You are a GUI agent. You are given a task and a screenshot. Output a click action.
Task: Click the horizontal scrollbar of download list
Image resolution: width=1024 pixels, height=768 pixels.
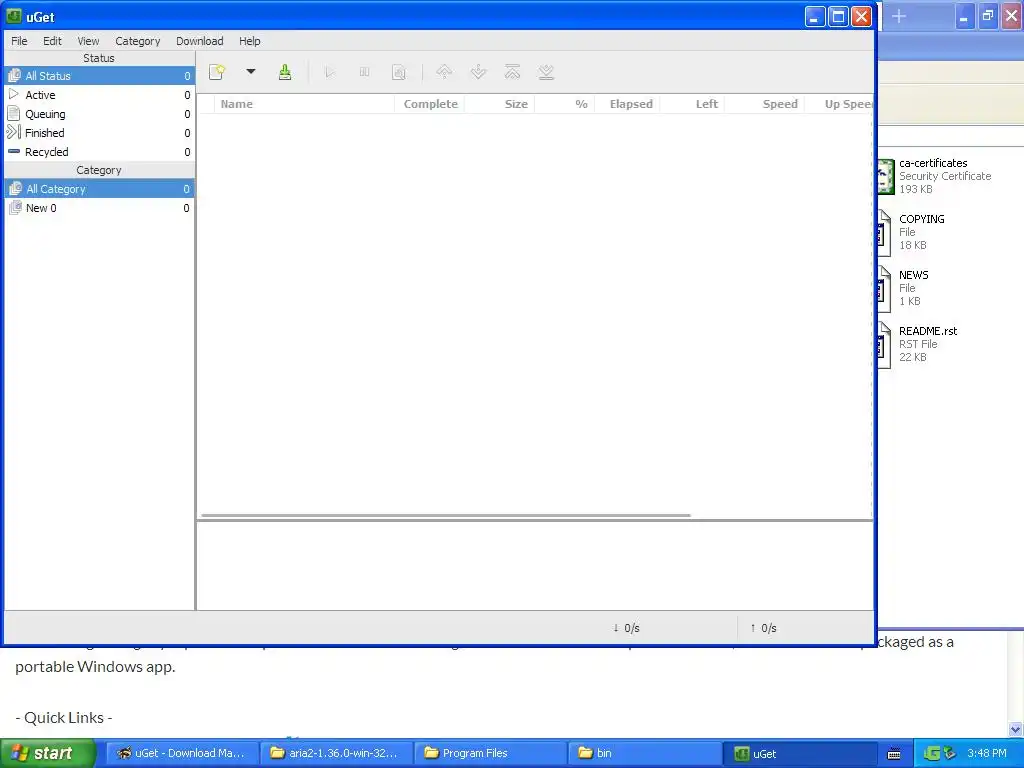click(446, 515)
